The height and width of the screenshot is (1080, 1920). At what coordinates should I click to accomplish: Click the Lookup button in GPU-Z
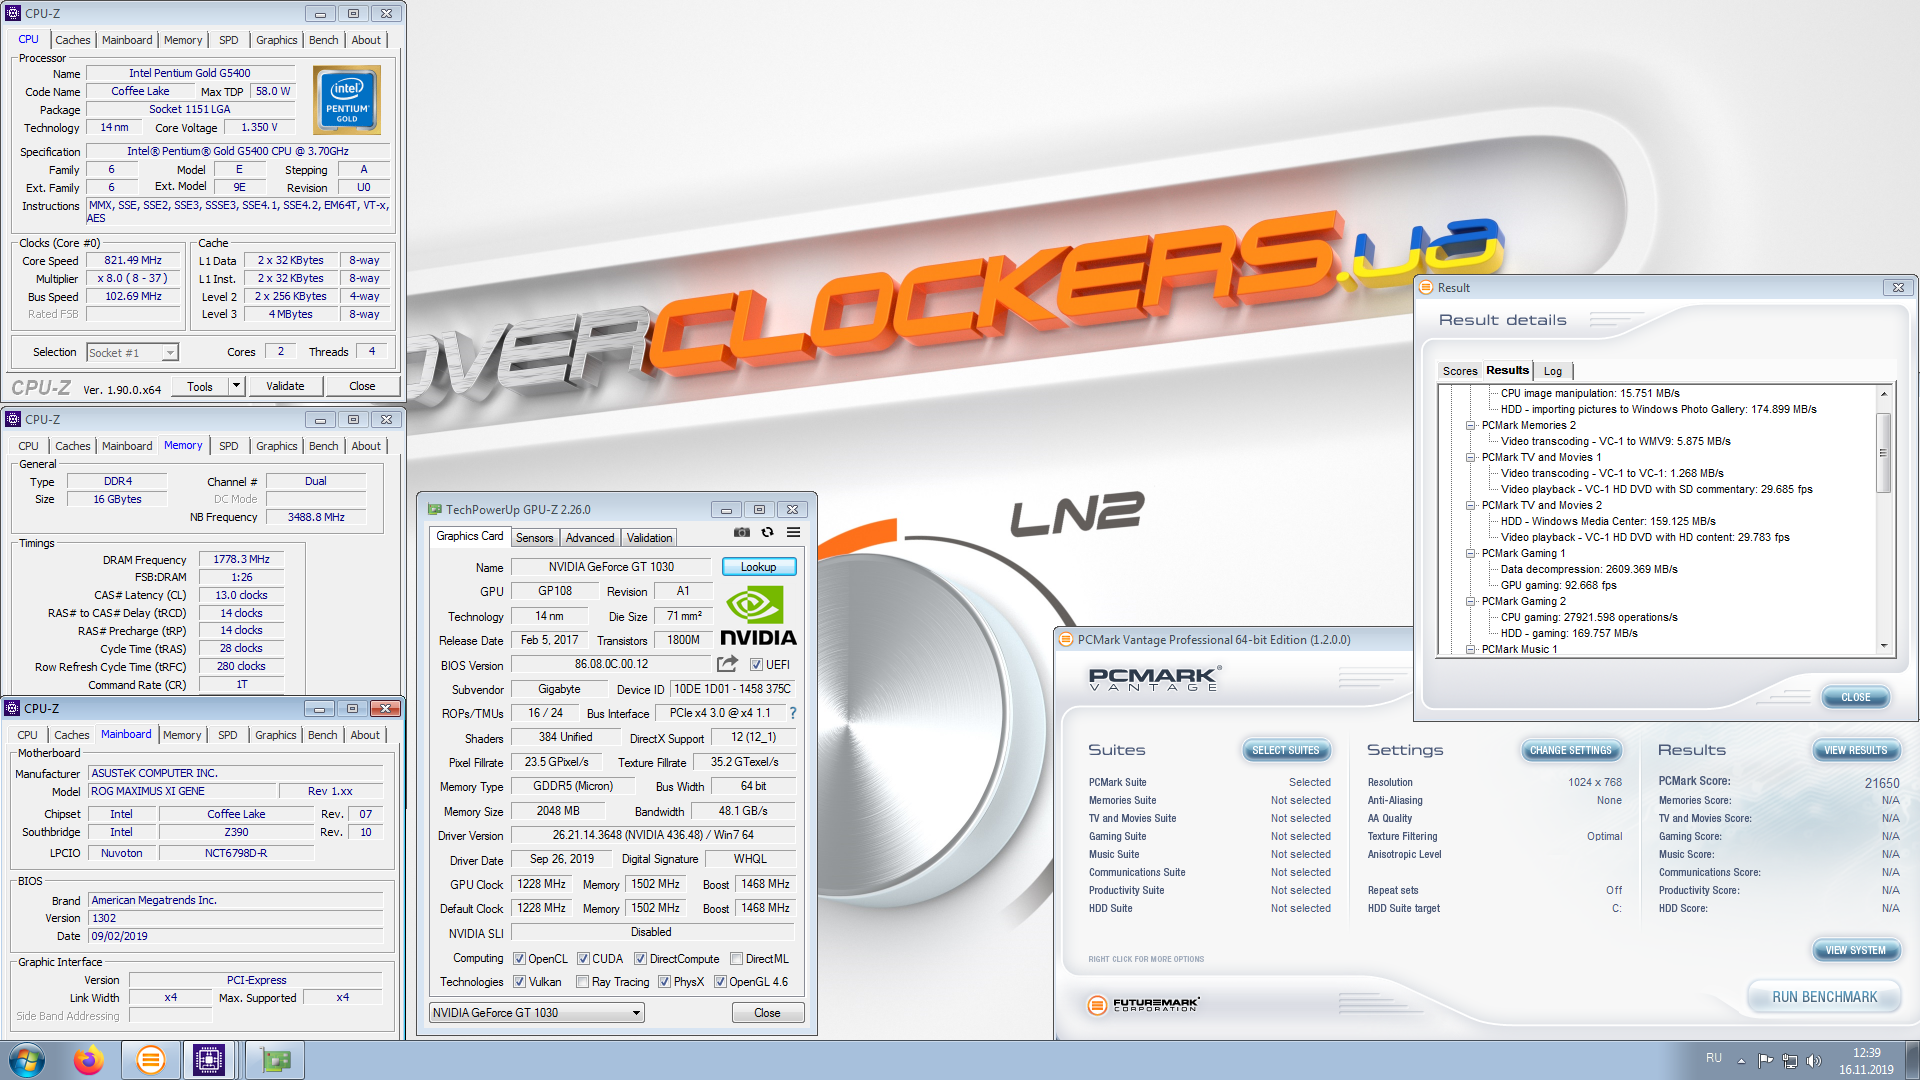pyautogui.click(x=759, y=567)
